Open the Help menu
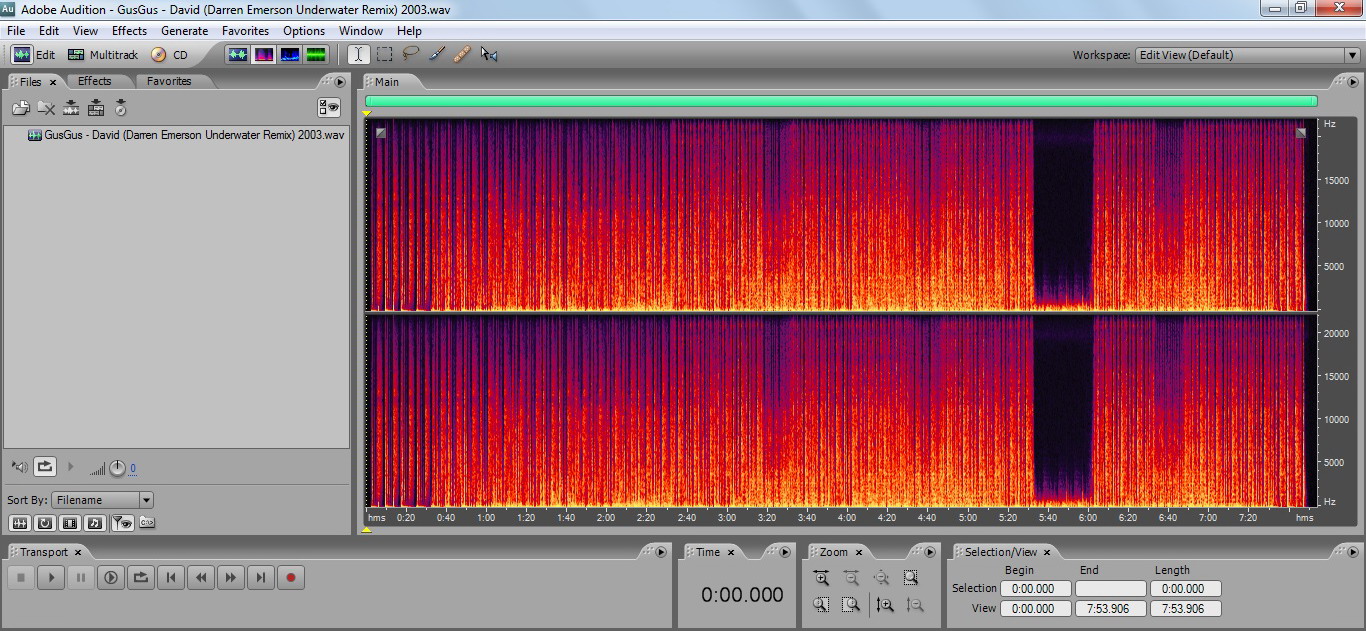 pyautogui.click(x=409, y=31)
